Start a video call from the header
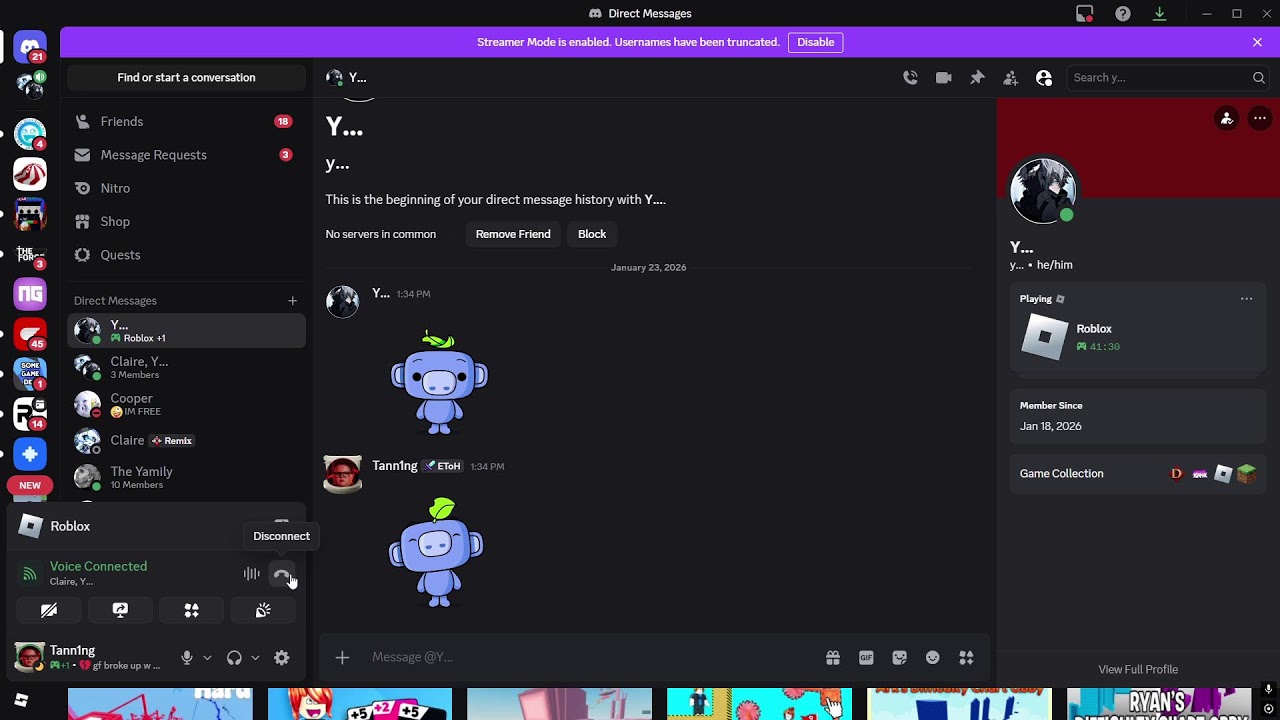Viewport: 1280px width, 720px height. [943, 77]
